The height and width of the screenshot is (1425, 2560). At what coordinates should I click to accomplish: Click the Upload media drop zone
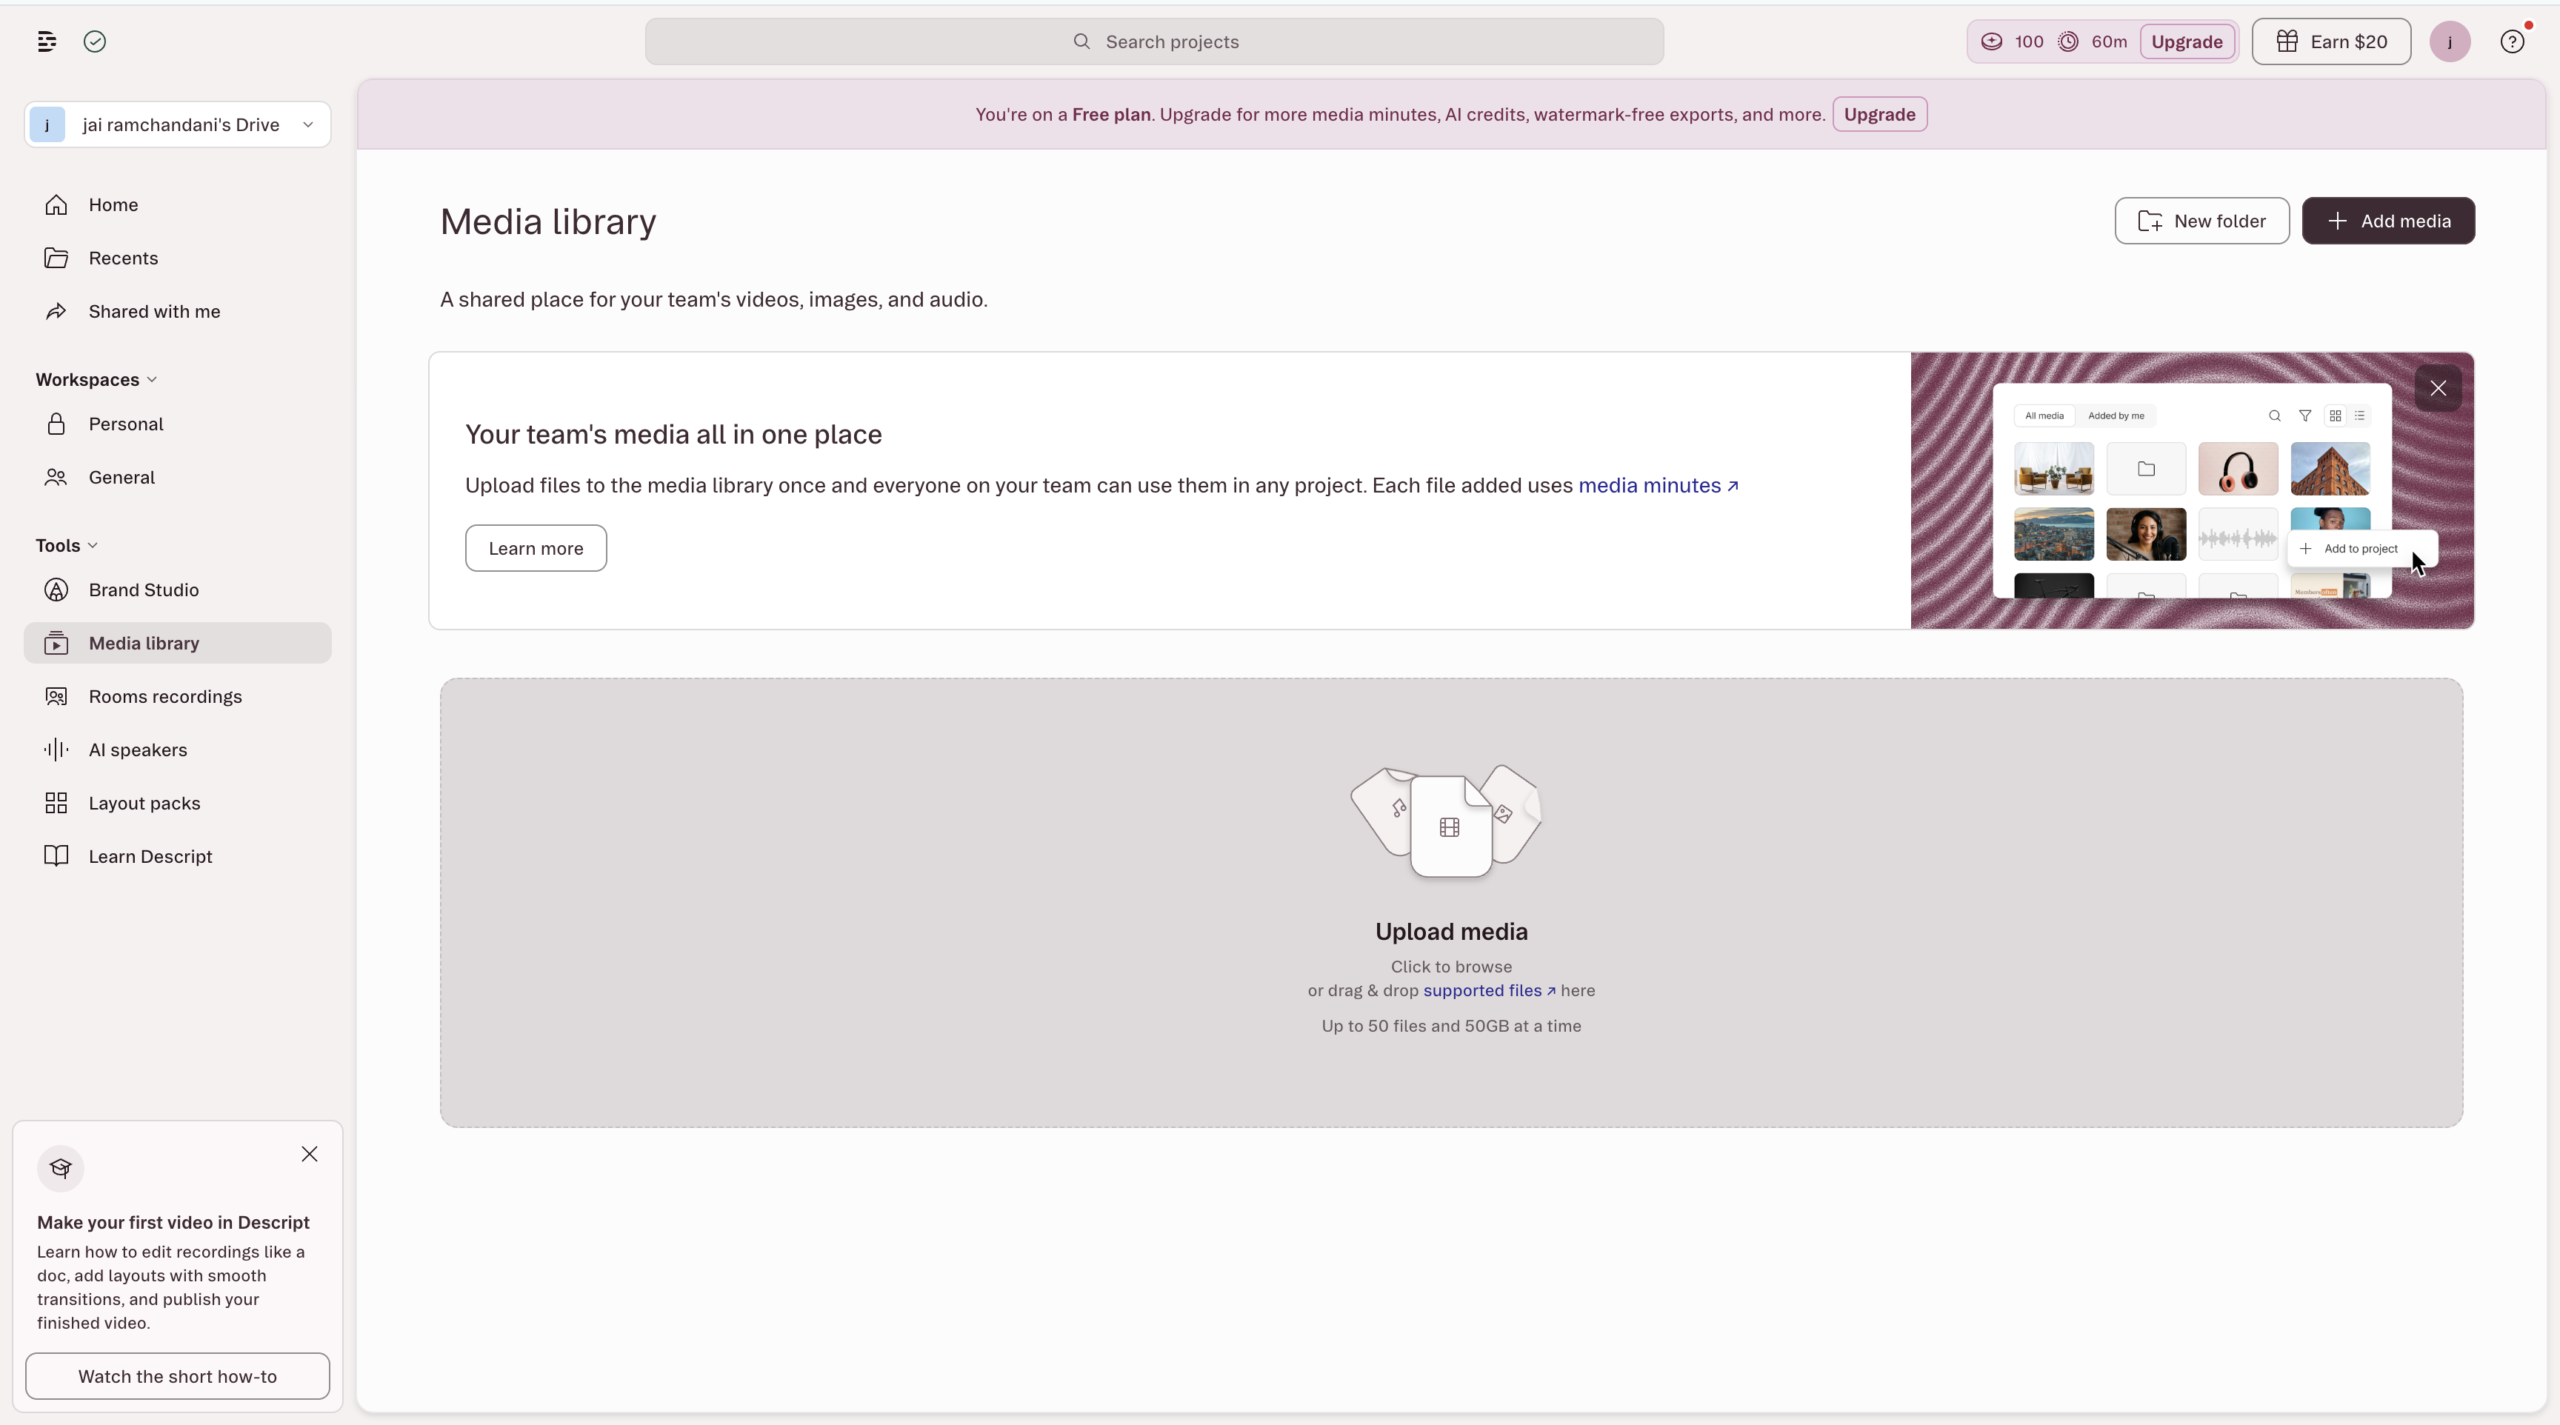point(1451,902)
